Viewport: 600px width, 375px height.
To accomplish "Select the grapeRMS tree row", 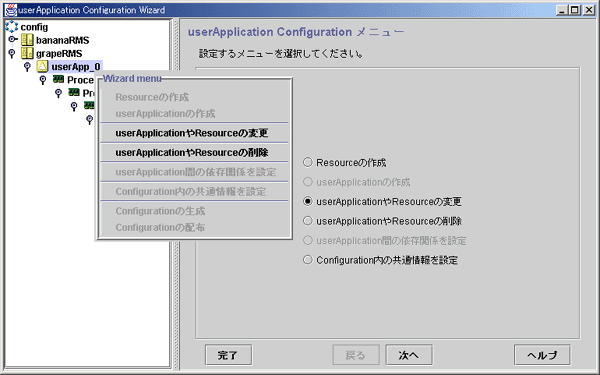I will coord(59,54).
